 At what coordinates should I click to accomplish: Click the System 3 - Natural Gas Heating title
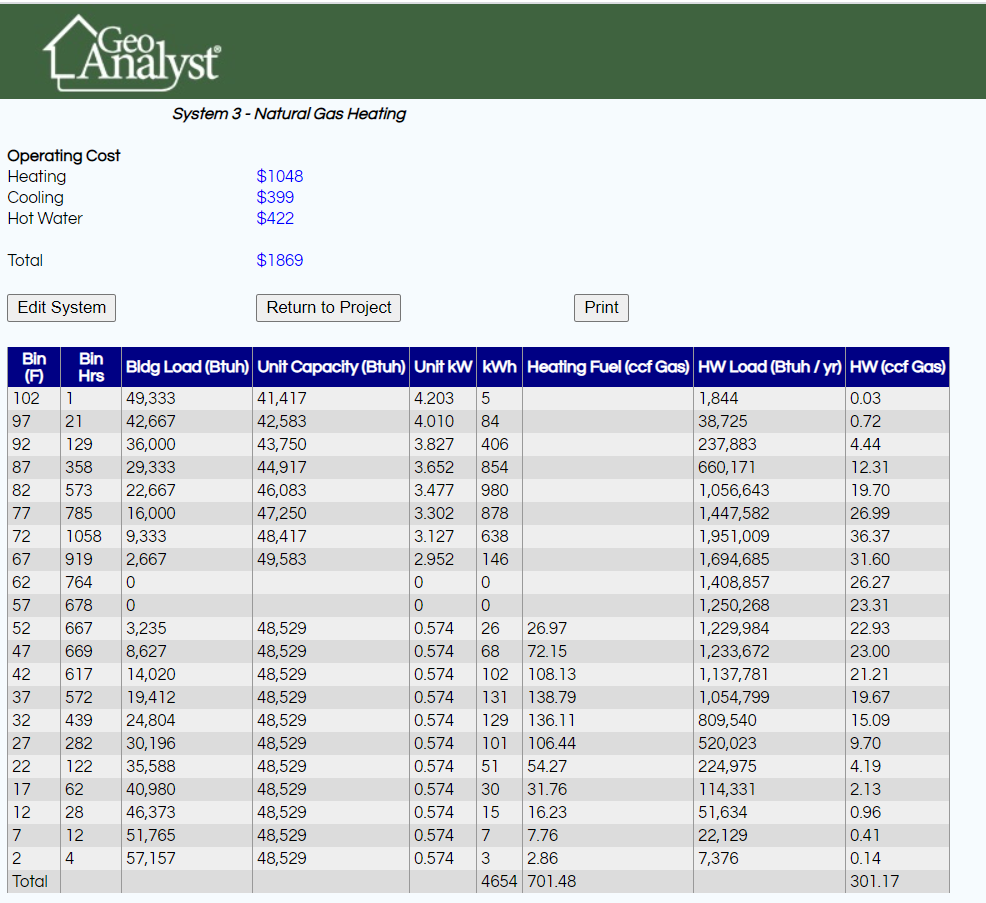pos(289,114)
